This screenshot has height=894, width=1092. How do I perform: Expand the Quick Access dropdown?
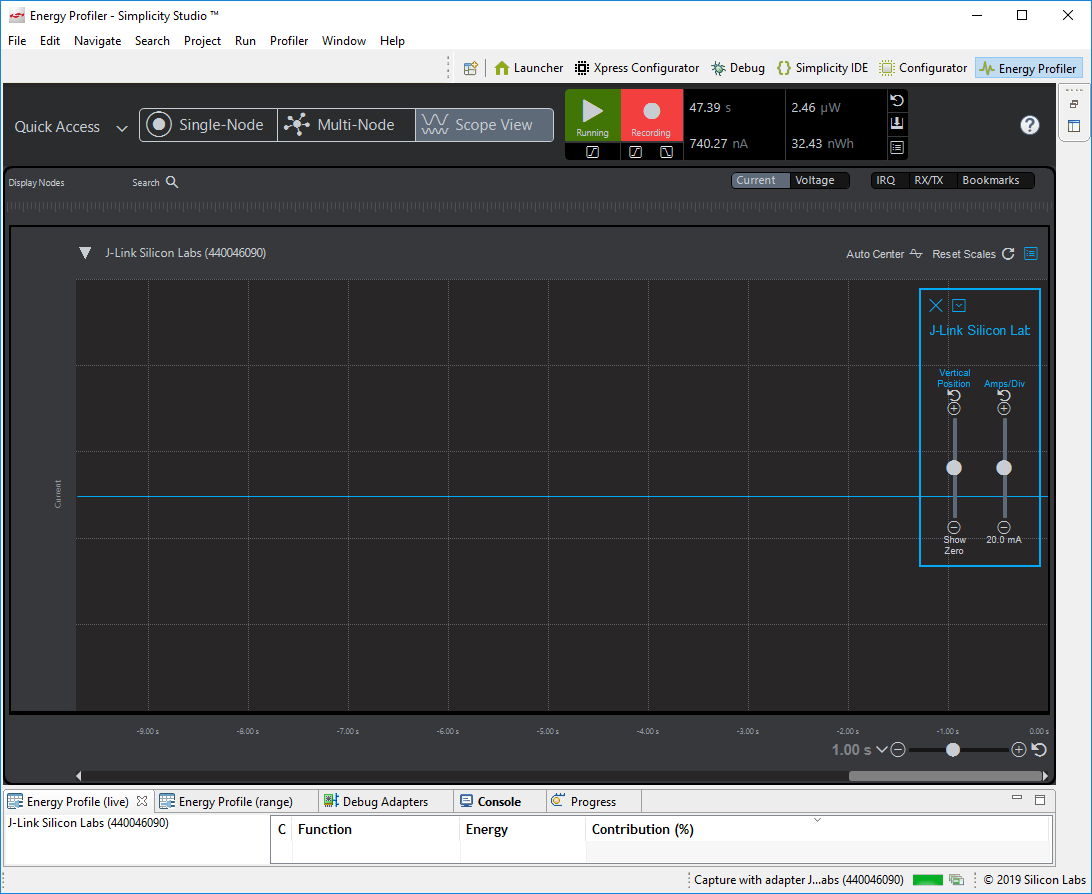click(121, 127)
